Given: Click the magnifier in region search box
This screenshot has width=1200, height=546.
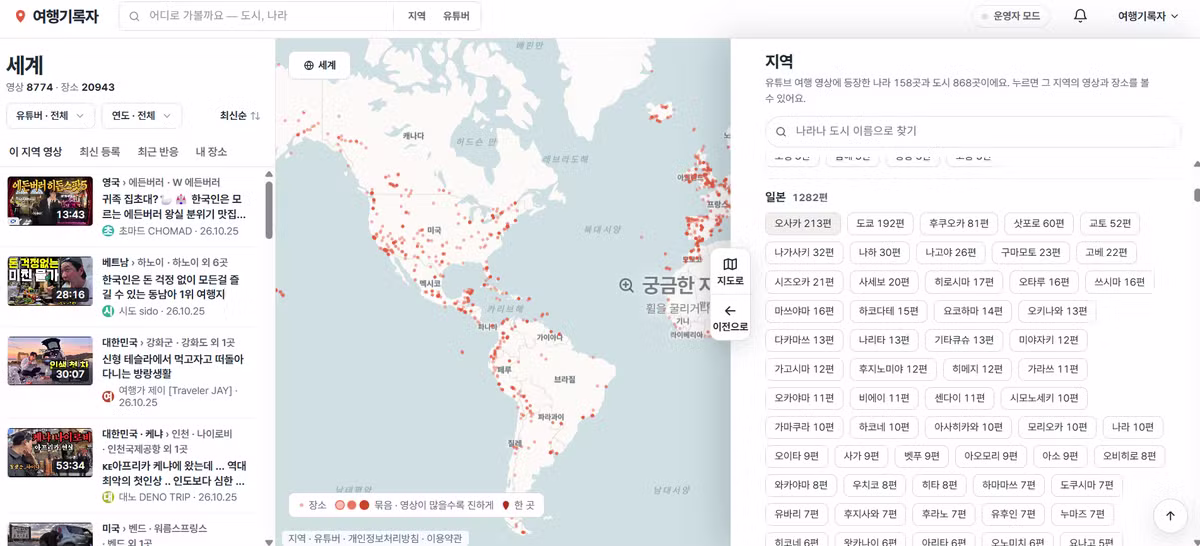Looking at the screenshot, I should pos(781,131).
